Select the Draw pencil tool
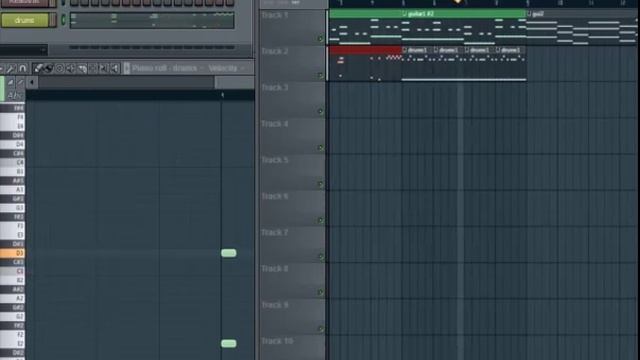Image resolution: width=640 pixels, height=360 pixels. point(38,68)
